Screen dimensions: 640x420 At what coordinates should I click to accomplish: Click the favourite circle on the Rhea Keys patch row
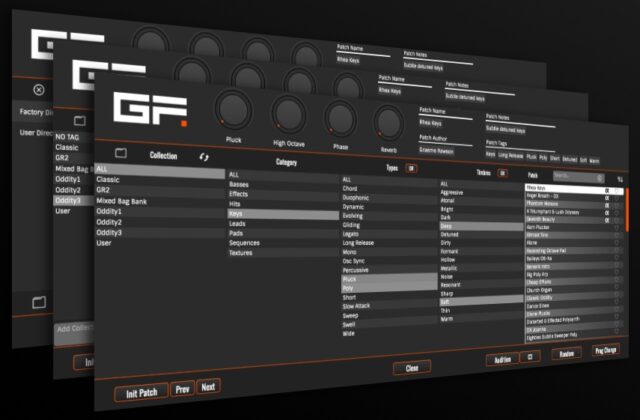pos(617,191)
